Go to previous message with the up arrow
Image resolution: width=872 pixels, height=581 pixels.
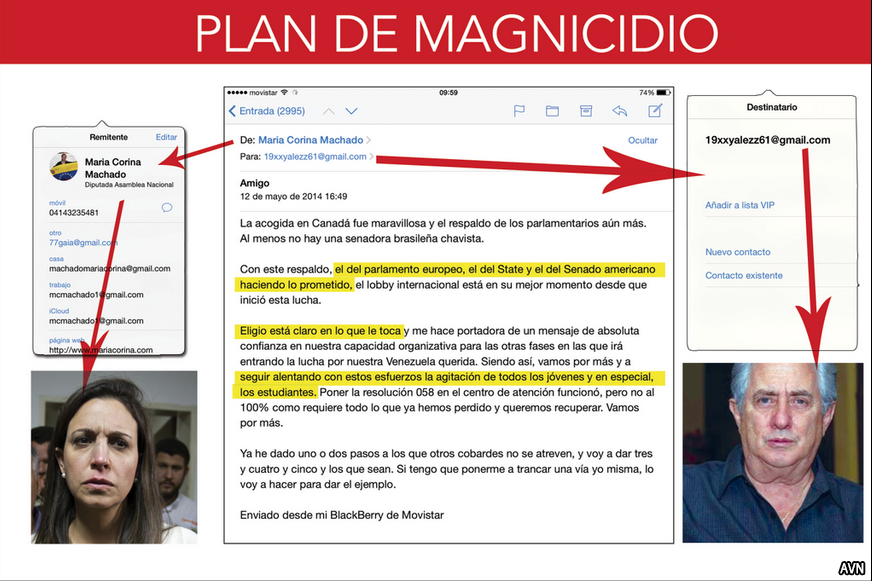(x=327, y=111)
